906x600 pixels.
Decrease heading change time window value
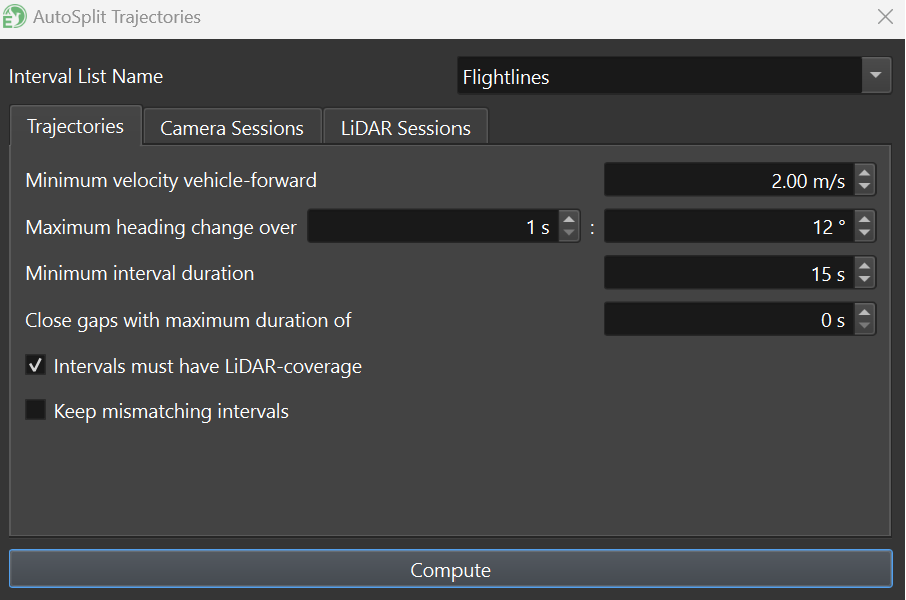[x=569, y=234]
